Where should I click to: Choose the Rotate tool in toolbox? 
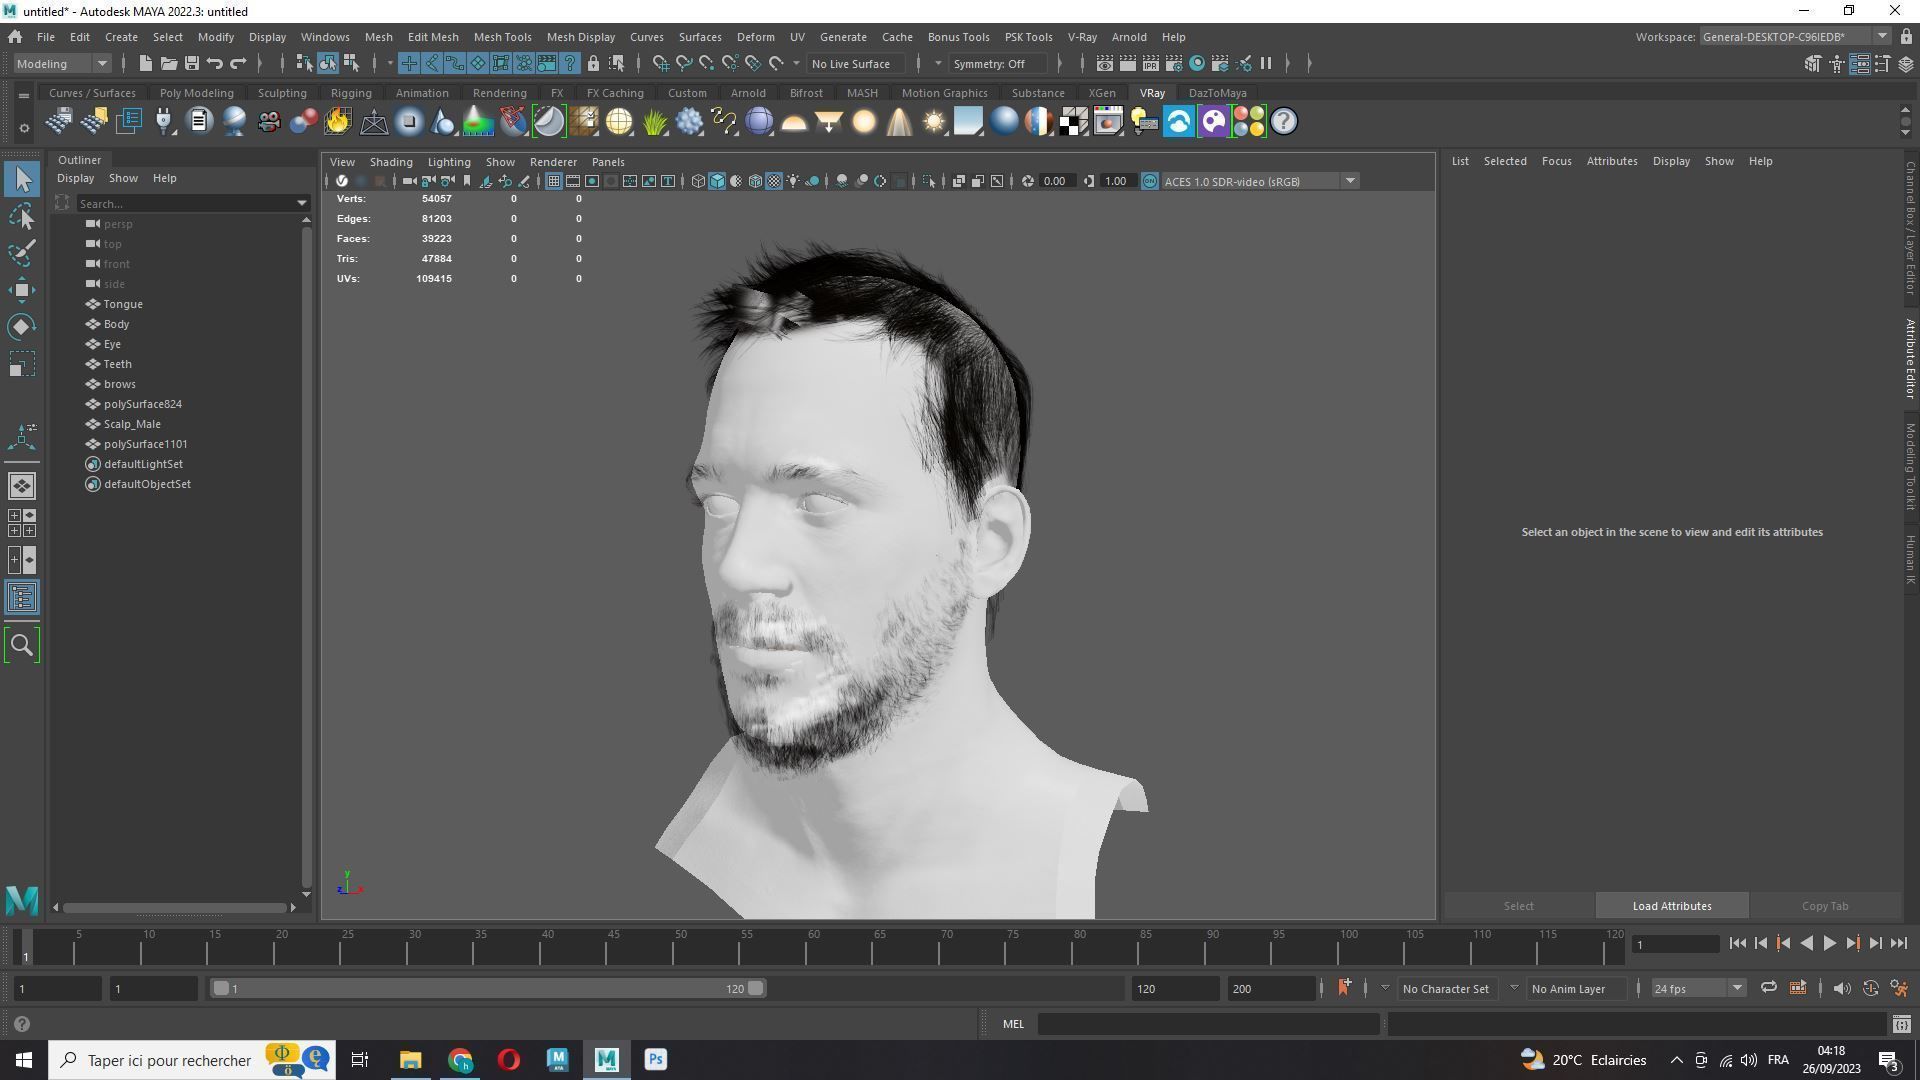tap(22, 327)
